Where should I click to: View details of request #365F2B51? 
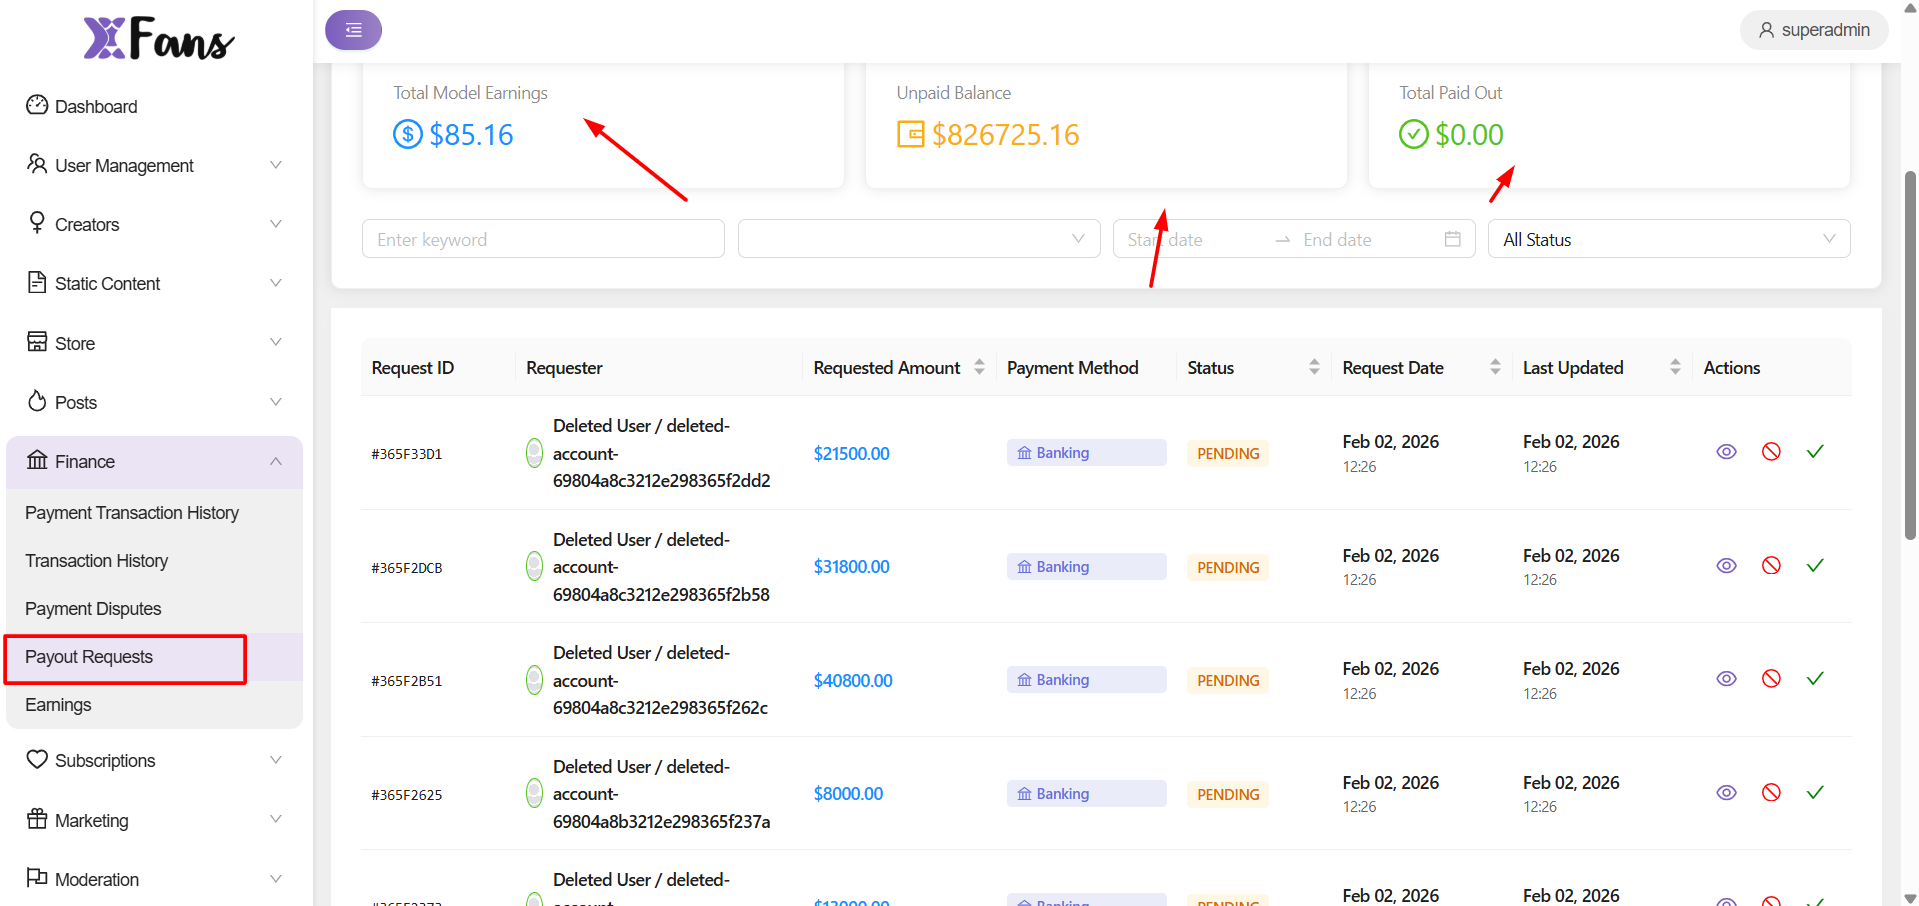coord(1726,679)
